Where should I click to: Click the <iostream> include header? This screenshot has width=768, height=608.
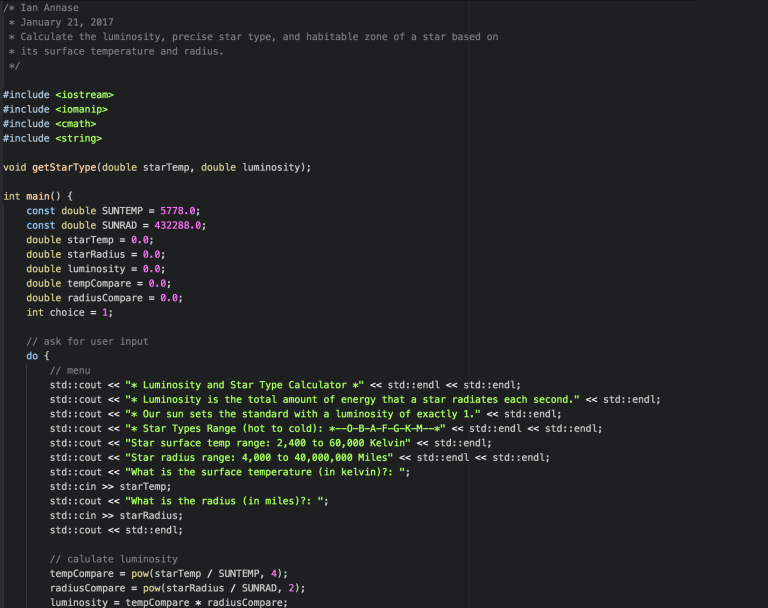pos(84,95)
